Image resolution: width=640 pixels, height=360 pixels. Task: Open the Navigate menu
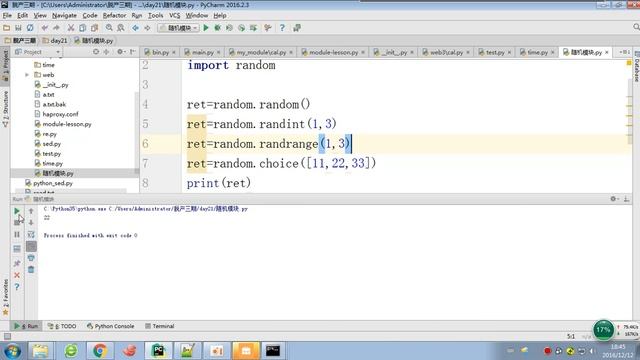coord(64,16)
